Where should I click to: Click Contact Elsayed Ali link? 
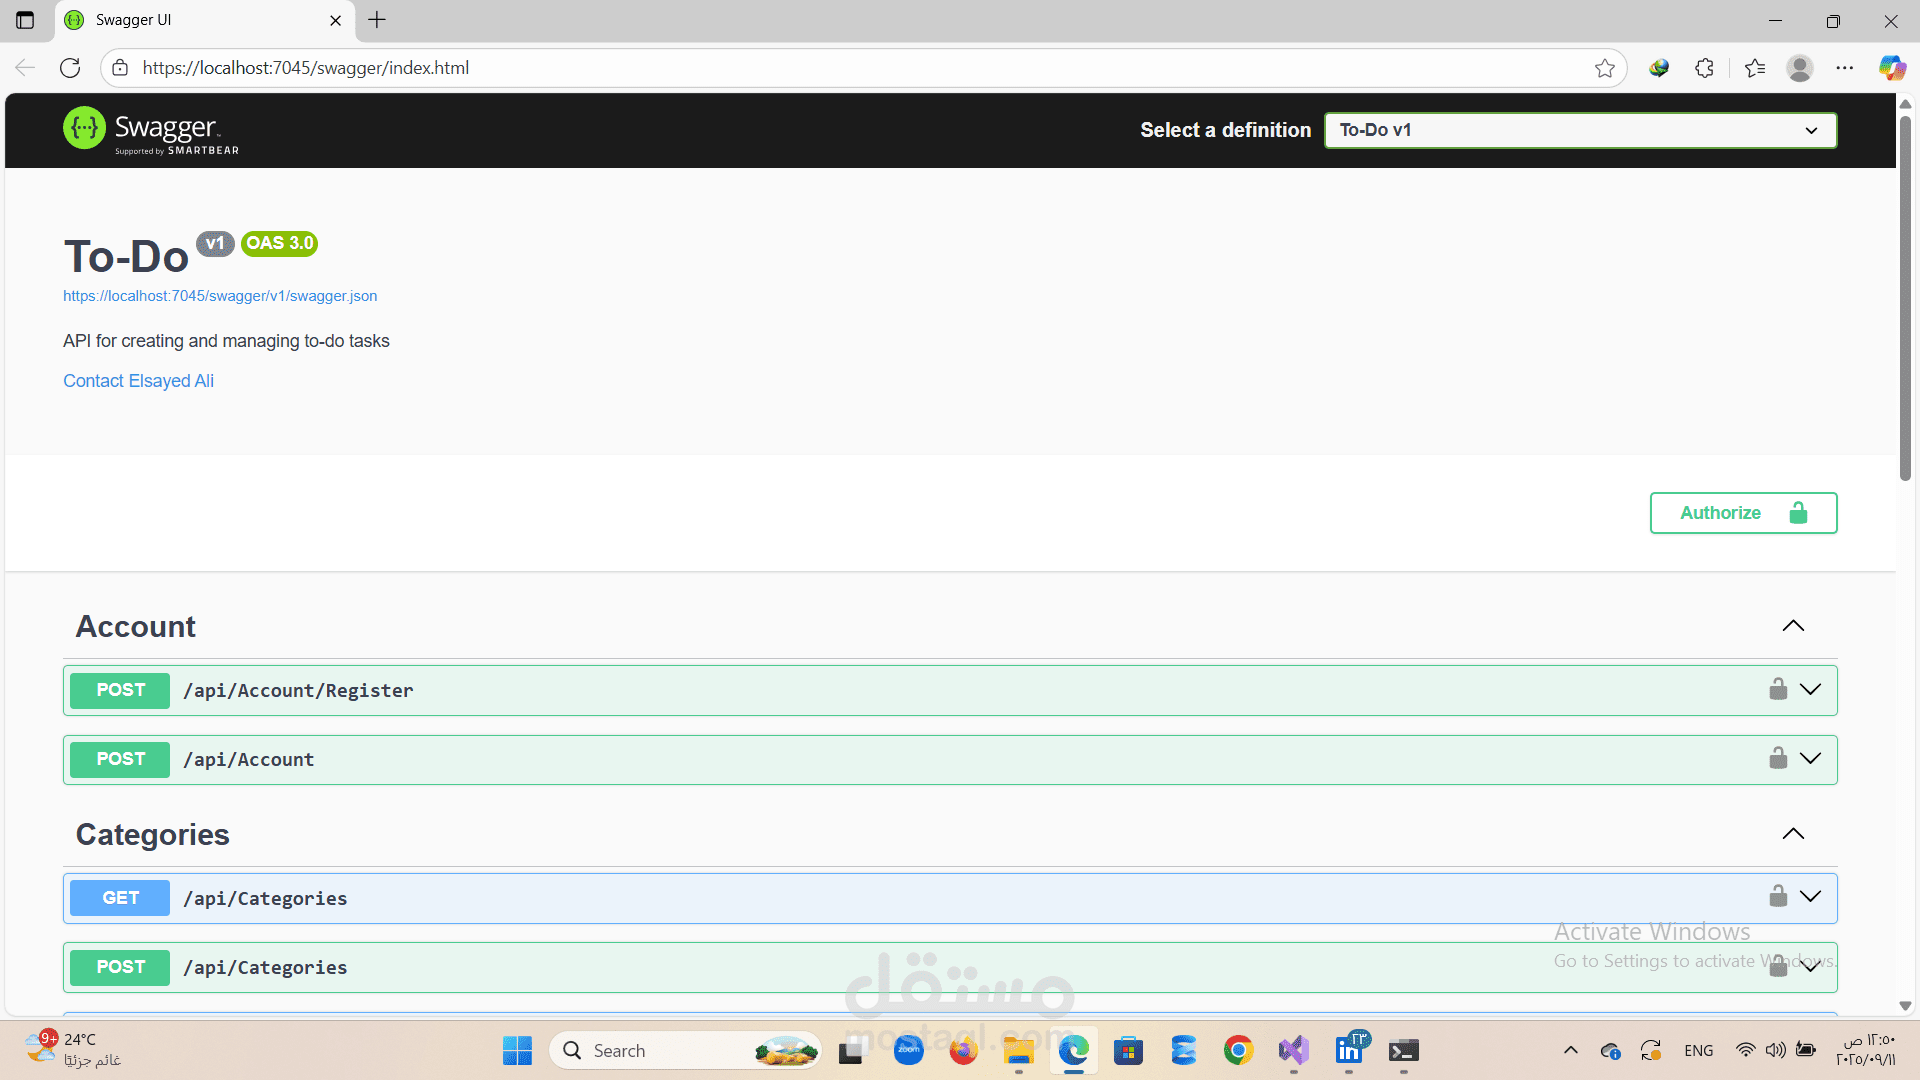pyautogui.click(x=138, y=381)
